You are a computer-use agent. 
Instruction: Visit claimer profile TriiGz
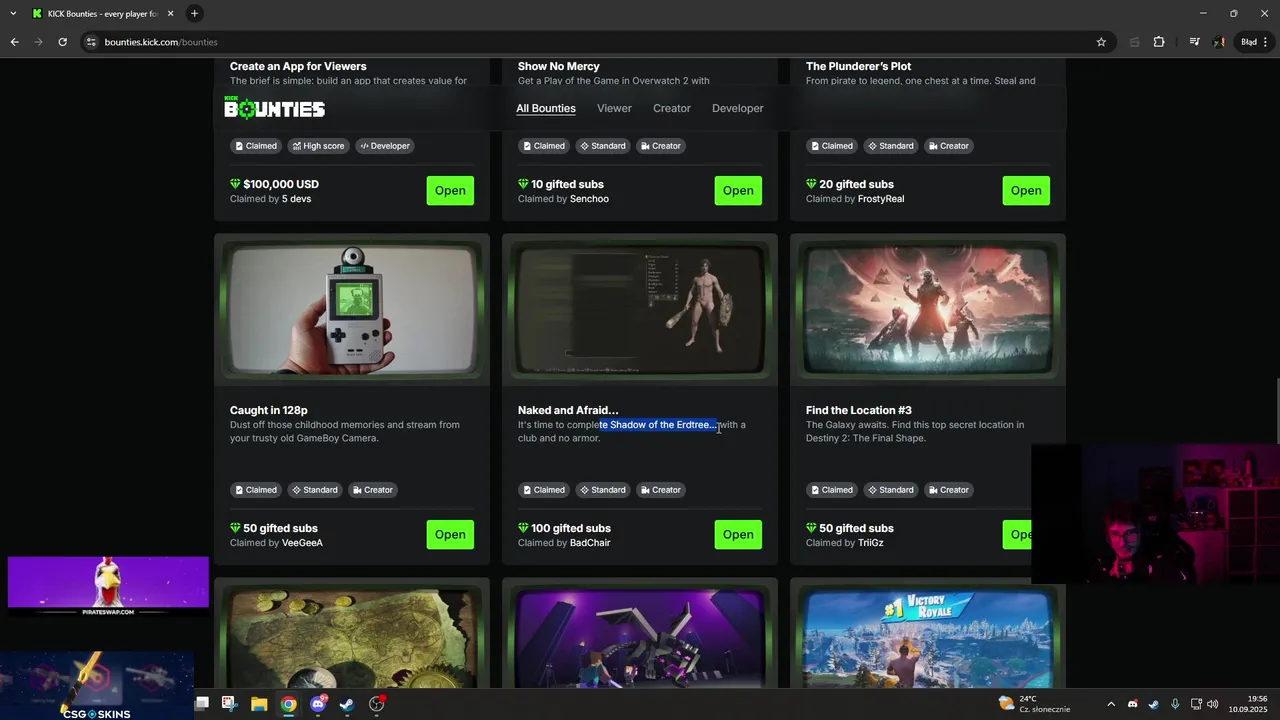[870, 543]
